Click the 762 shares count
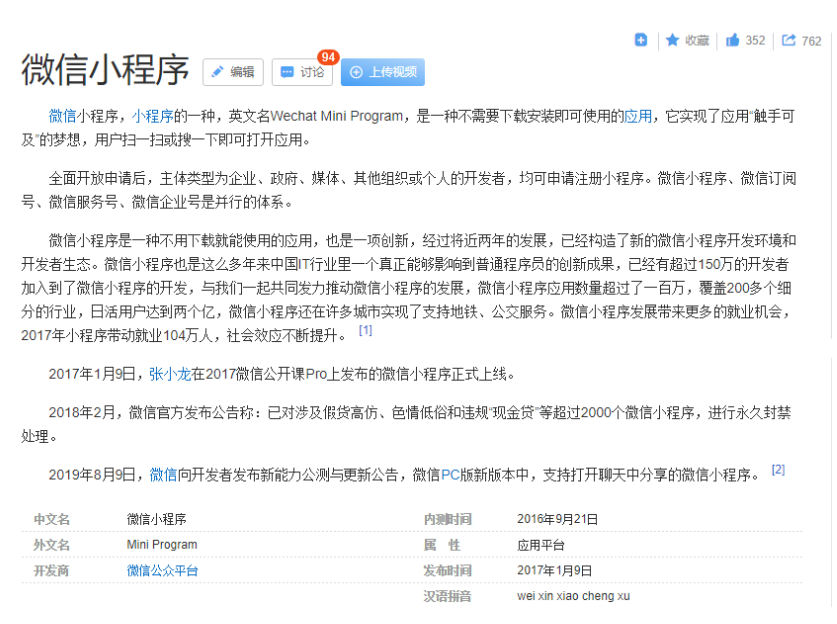 (811, 41)
